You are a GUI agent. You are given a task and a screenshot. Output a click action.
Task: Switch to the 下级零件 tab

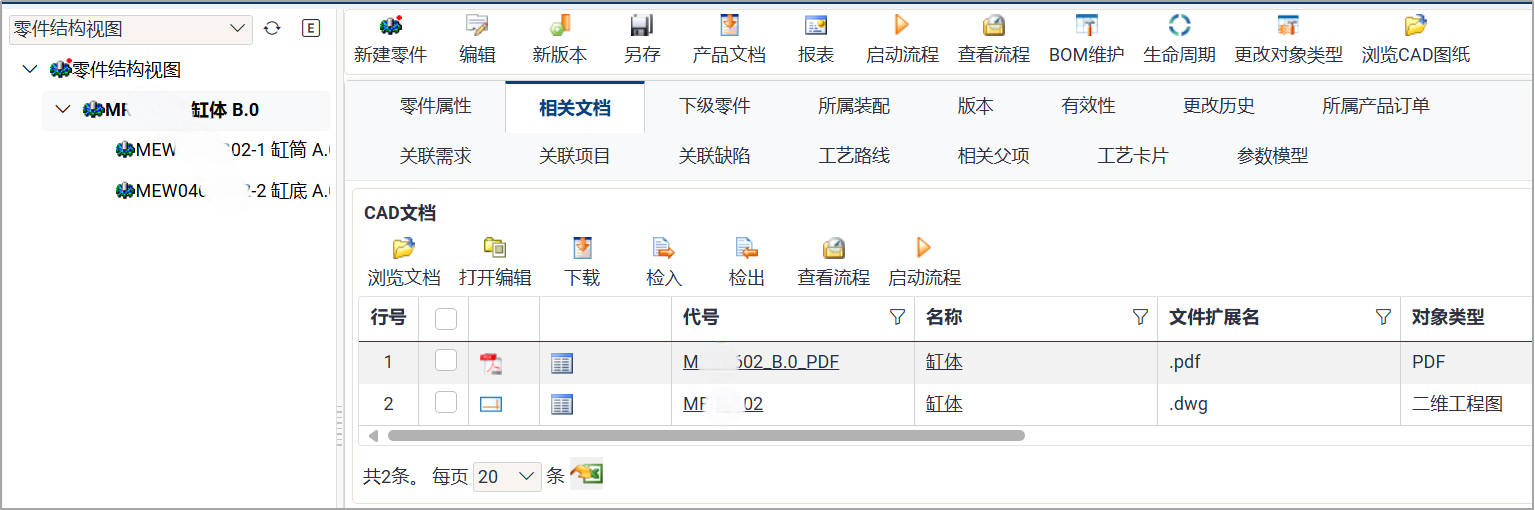pyautogui.click(x=714, y=106)
